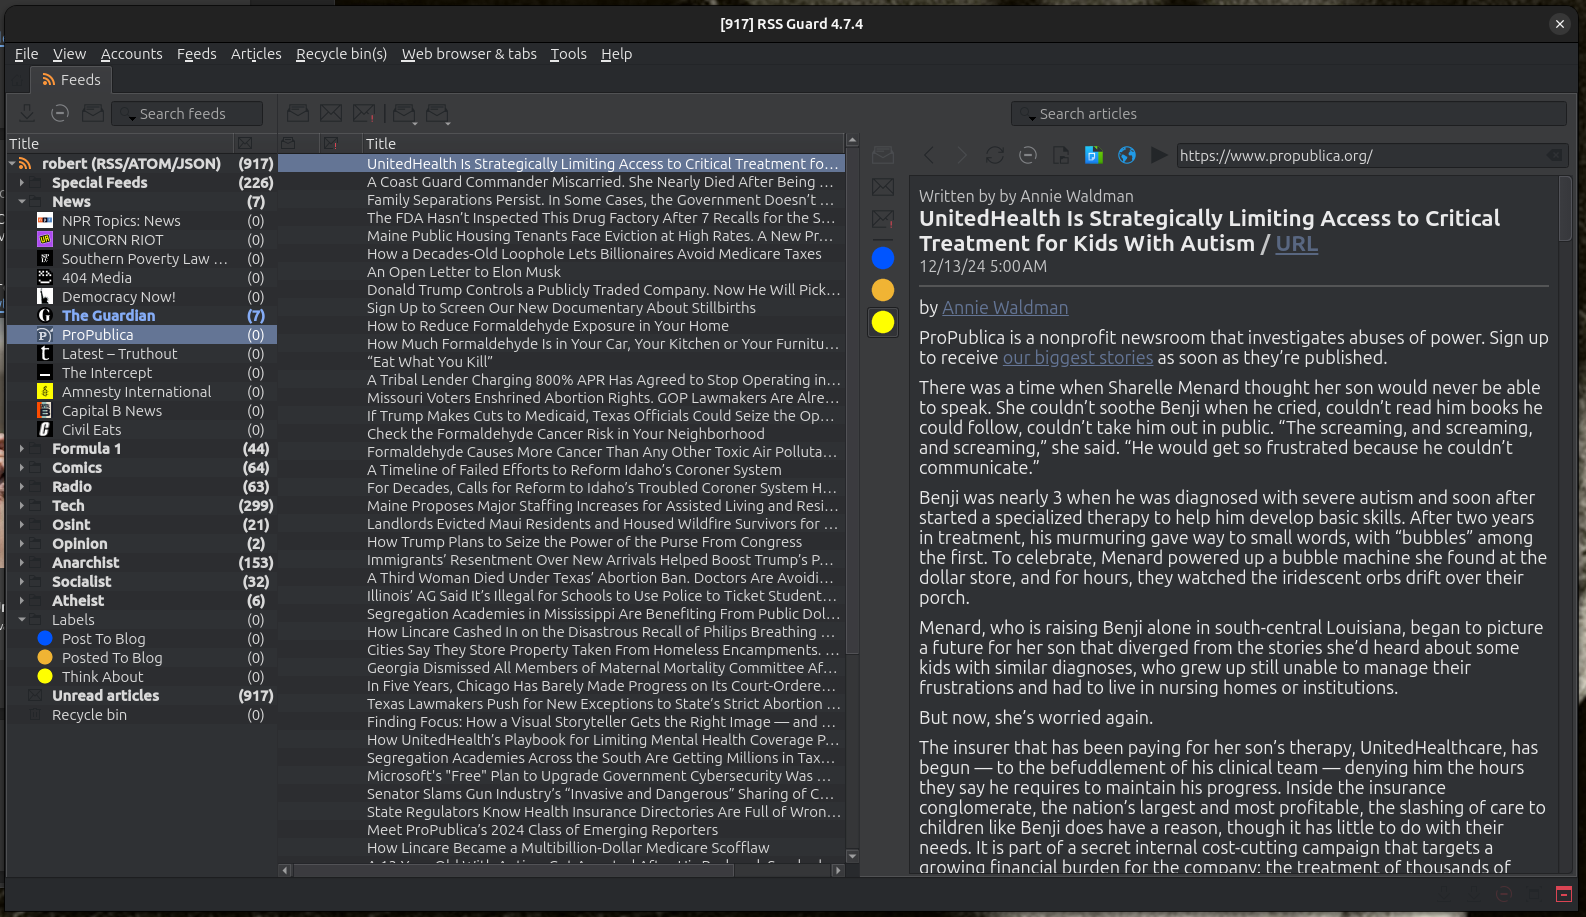Open the Tools menu

pos(568,54)
